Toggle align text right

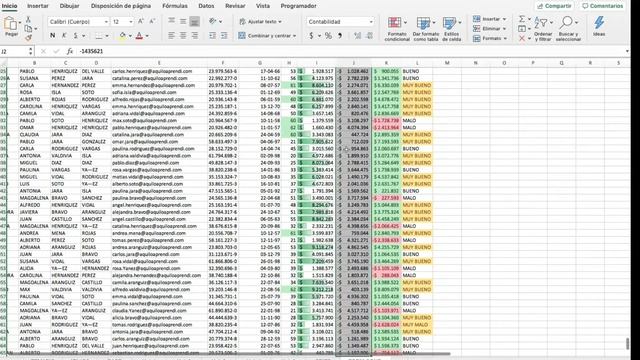click(x=194, y=36)
